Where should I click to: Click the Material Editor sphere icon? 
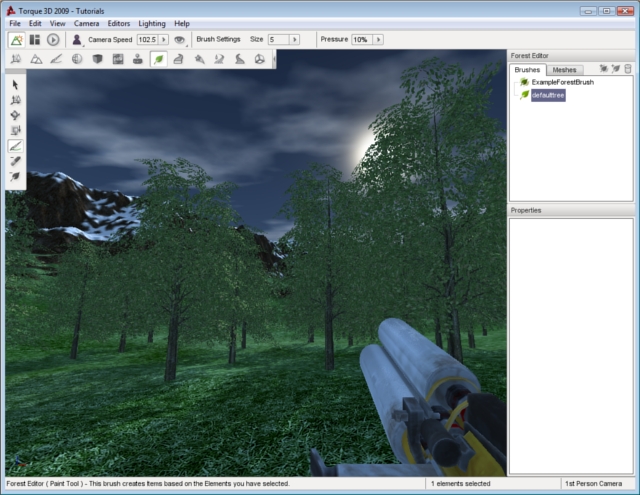point(77,59)
